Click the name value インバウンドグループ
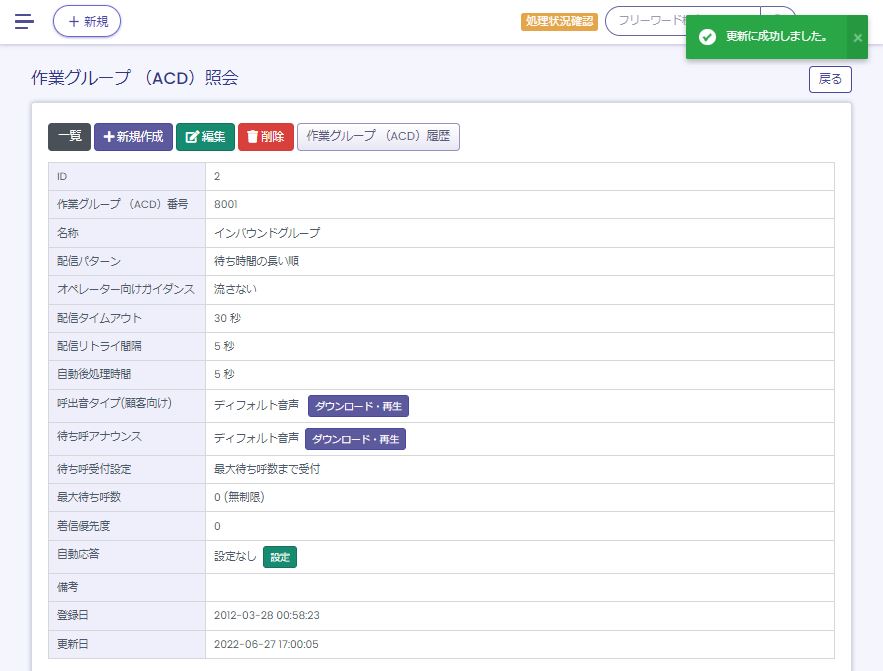The image size is (883, 671). pyautogui.click(x=267, y=233)
